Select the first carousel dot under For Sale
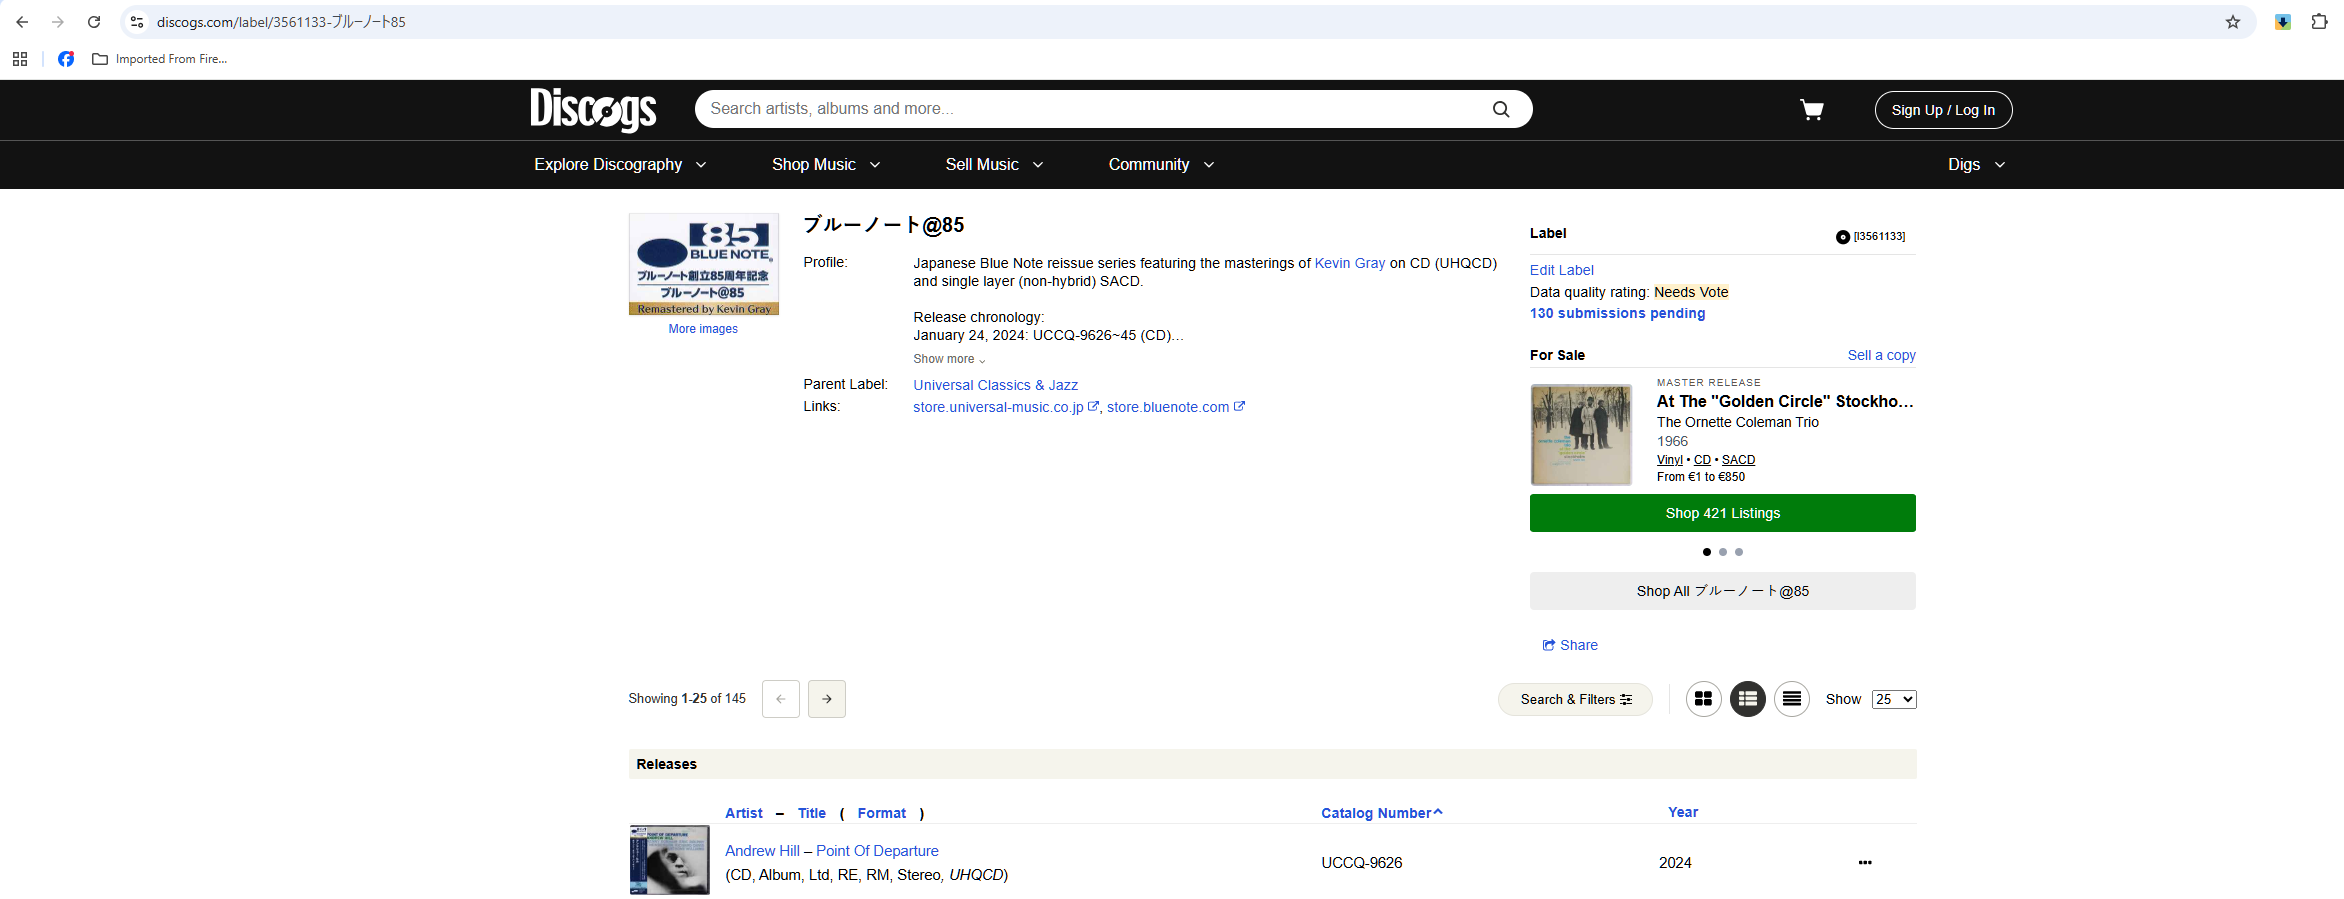2344x899 pixels. click(1707, 552)
